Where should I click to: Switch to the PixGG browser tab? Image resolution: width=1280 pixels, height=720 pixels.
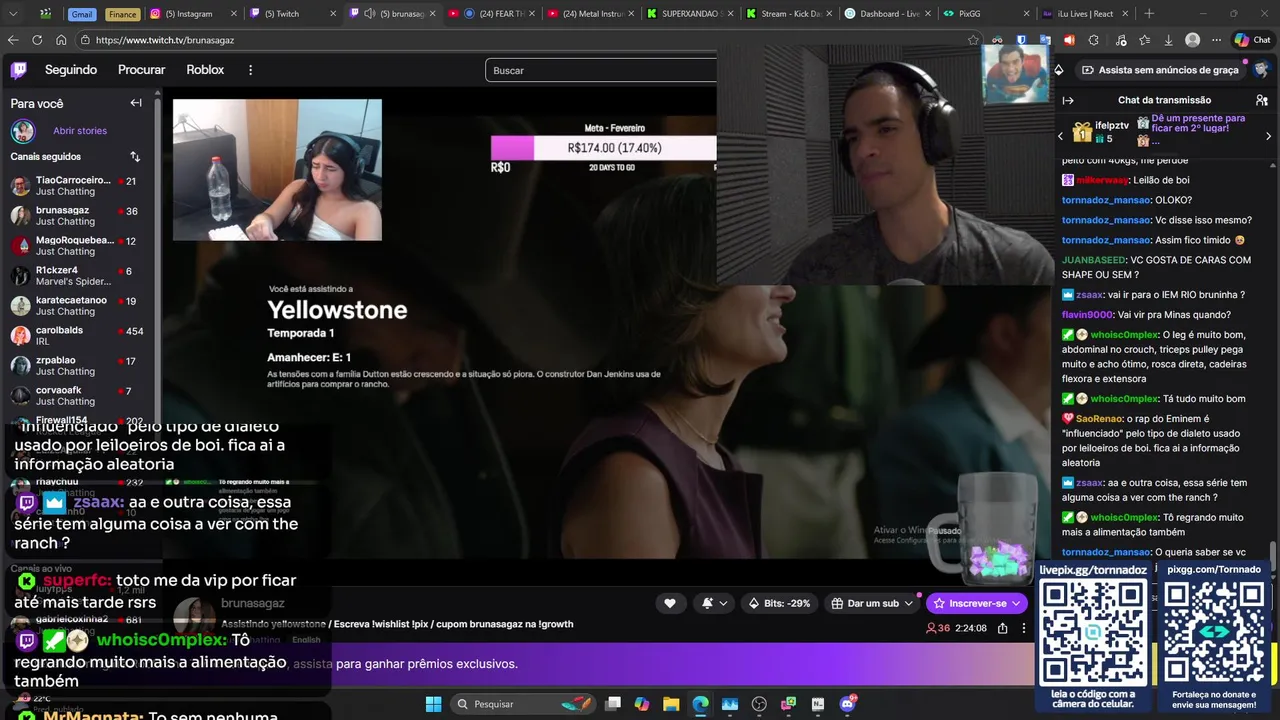point(985,14)
